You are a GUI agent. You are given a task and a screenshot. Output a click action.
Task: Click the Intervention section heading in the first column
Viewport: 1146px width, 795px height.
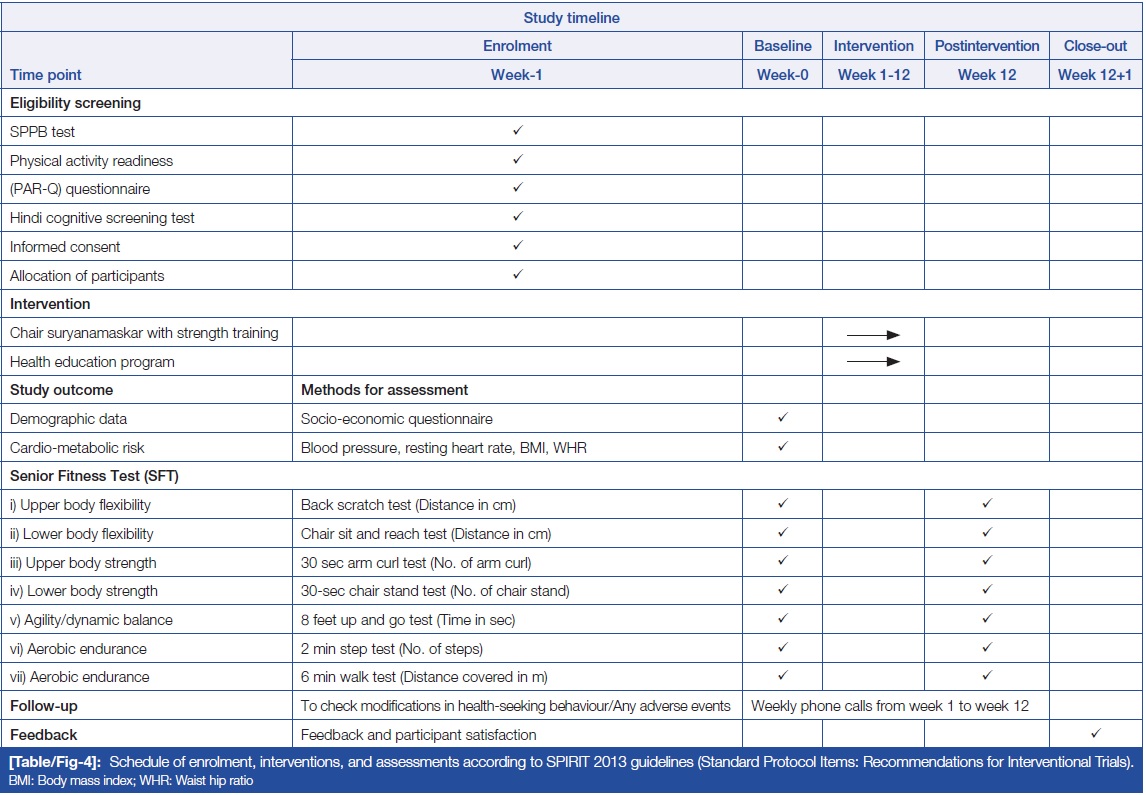point(50,304)
